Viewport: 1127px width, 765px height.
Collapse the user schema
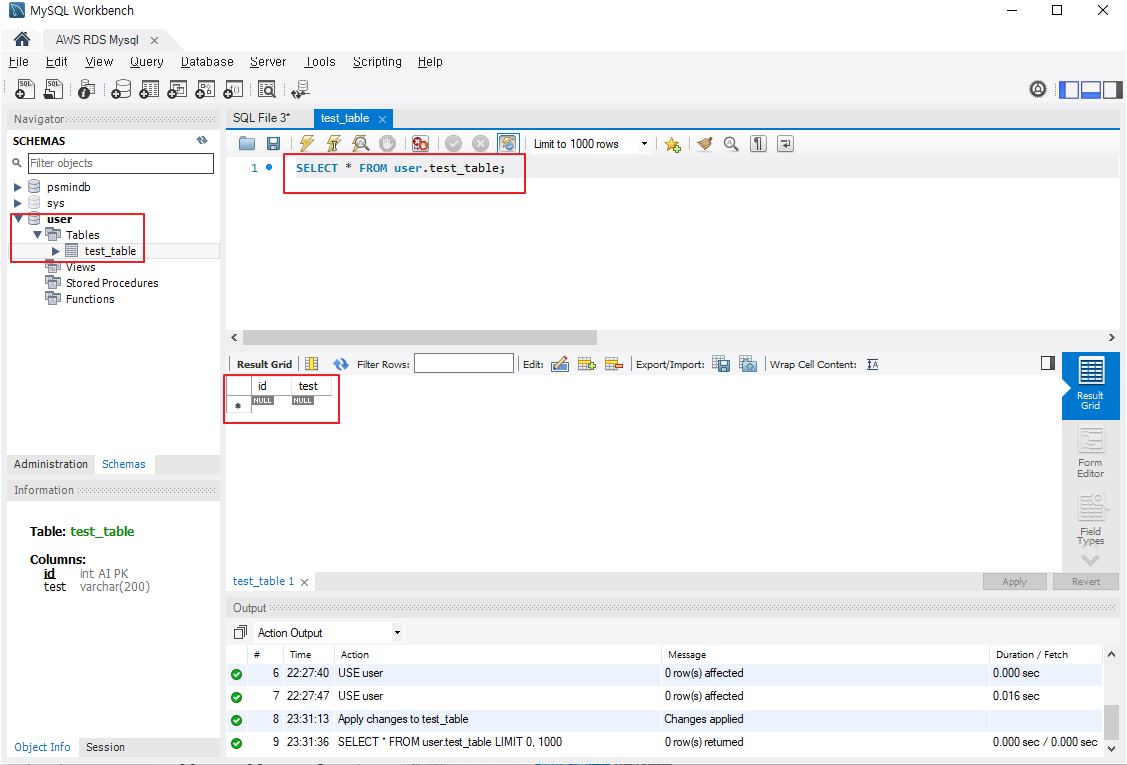coord(19,219)
